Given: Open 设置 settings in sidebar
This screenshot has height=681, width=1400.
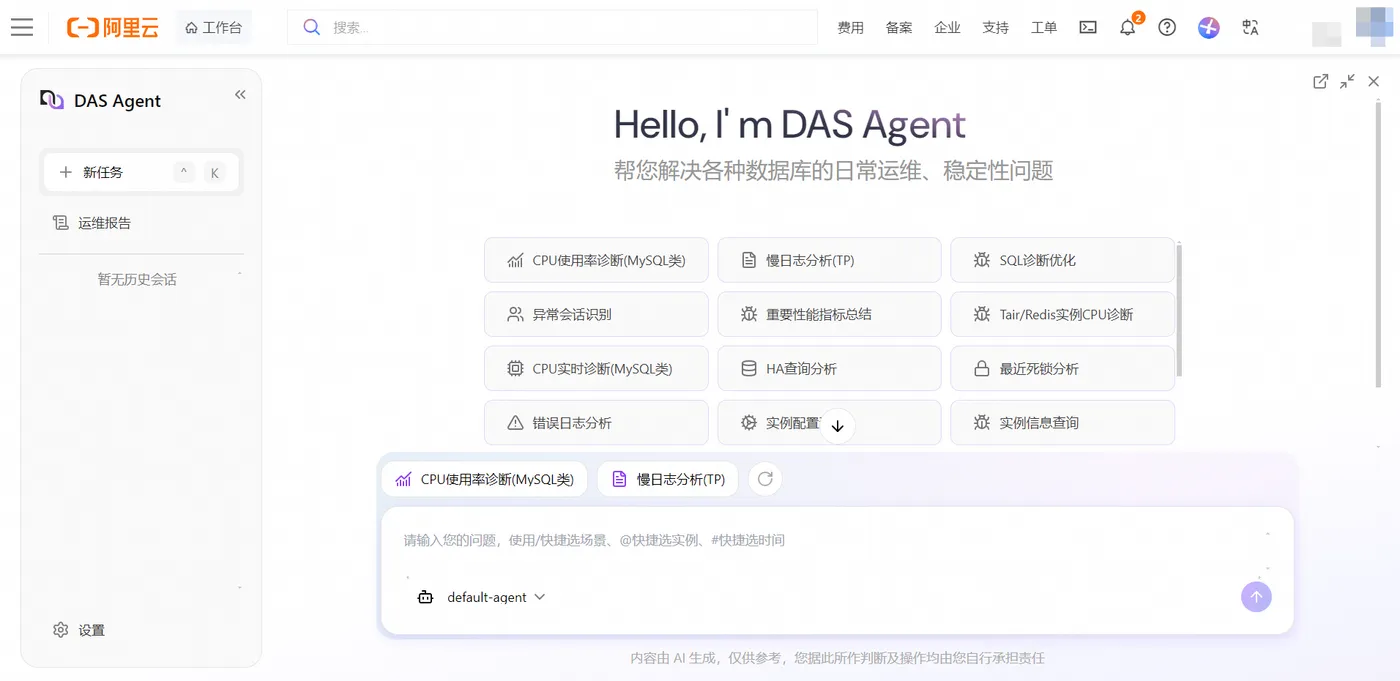Looking at the screenshot, I should tap(79, 630).
